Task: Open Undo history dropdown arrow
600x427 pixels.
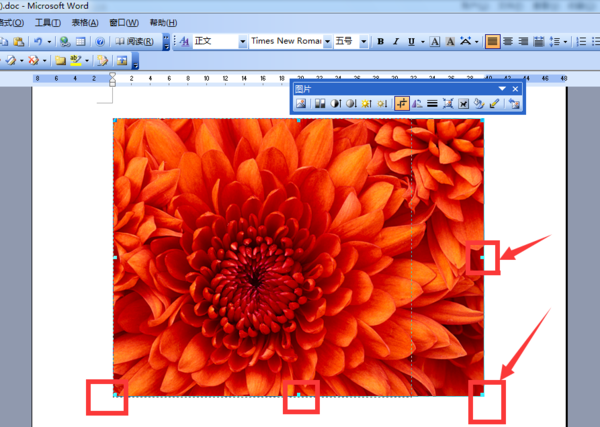Action: [x=49, y=42]
